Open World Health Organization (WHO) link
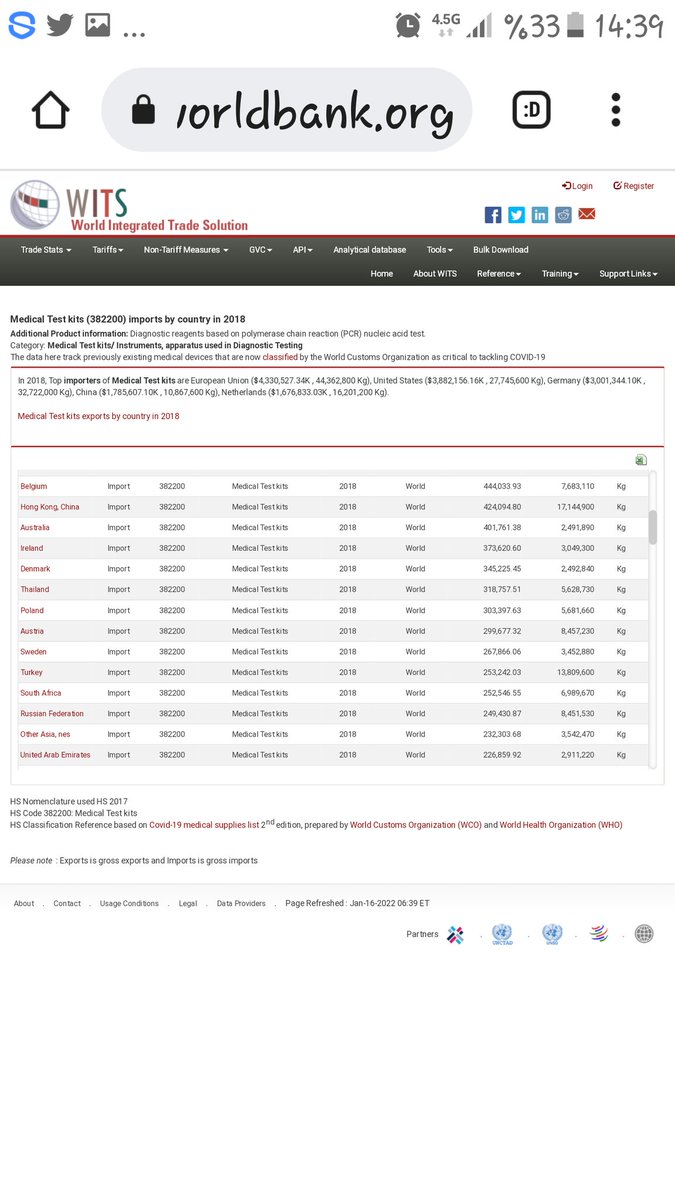The width and height of the screenshot is (675, 1200). click(561, 825)
